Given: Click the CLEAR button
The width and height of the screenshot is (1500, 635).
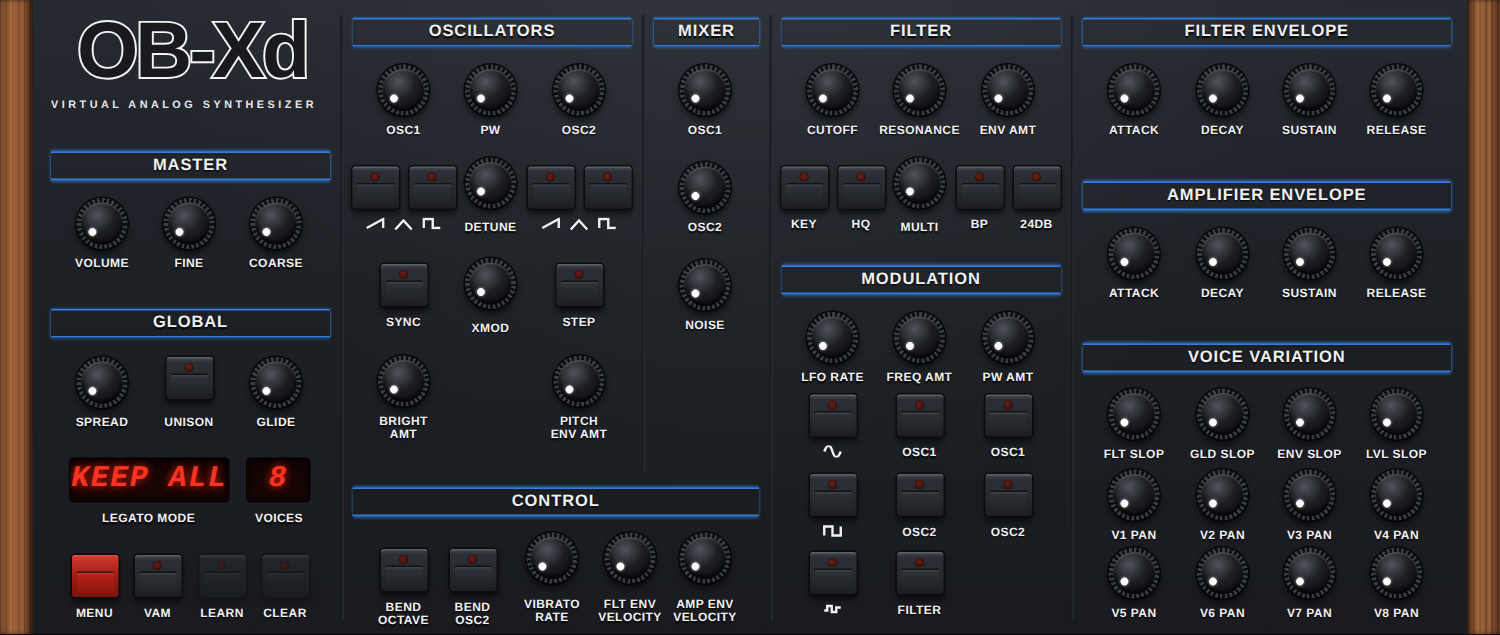Looking at the screenshot, I should point(285,576).
